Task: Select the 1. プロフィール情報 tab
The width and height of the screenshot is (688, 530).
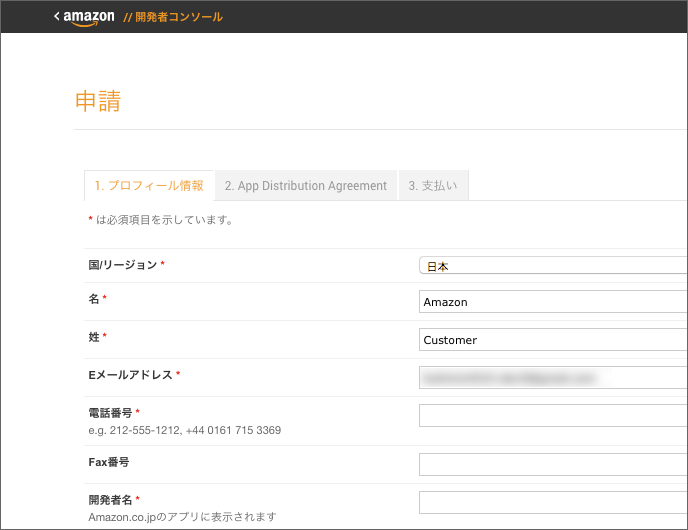Action: pos(149,185)
